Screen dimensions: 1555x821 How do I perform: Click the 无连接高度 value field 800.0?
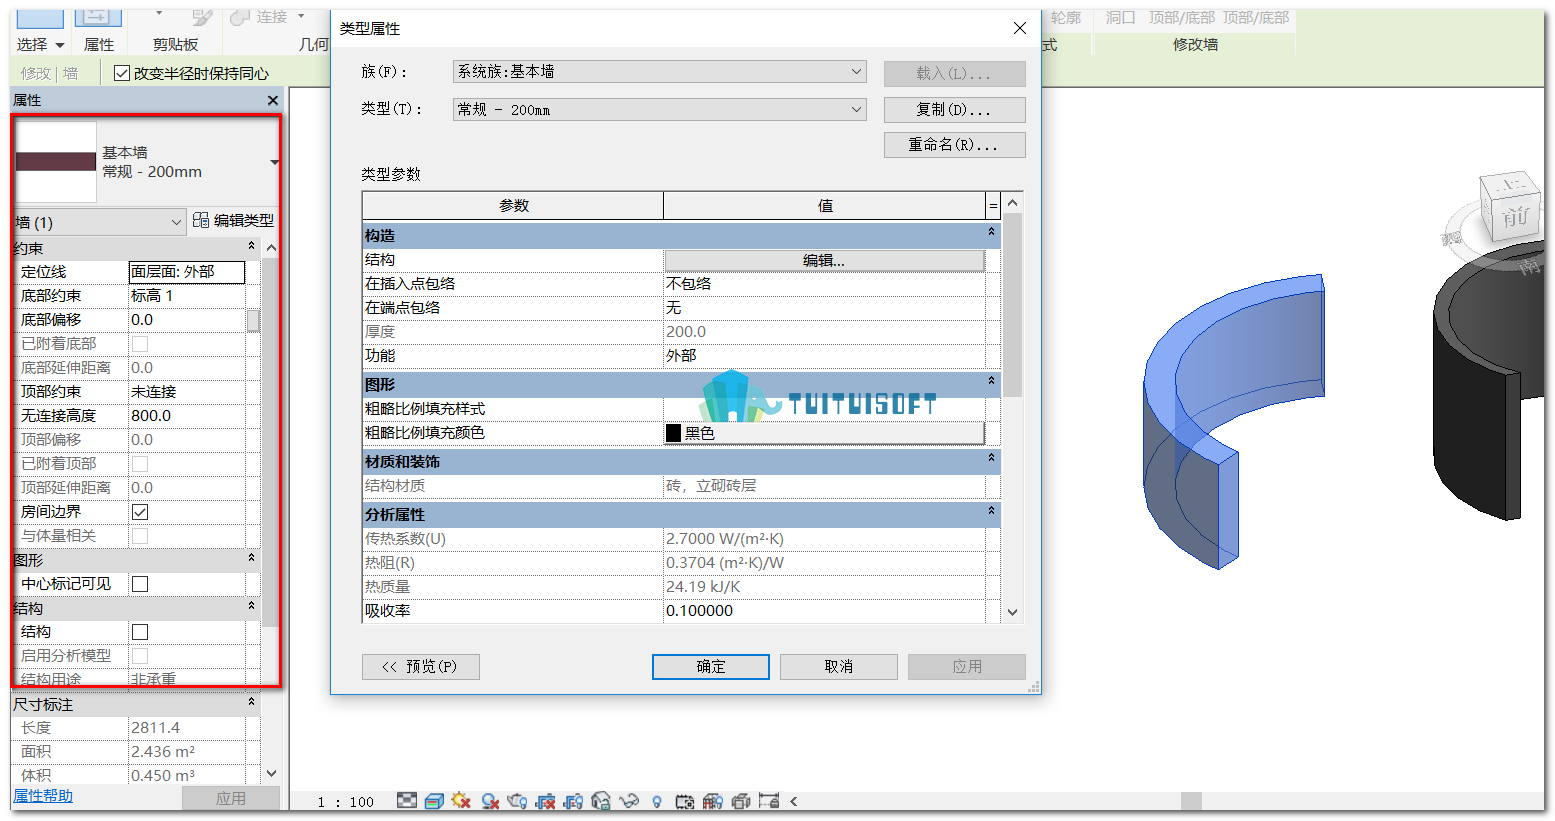[187, 416]
